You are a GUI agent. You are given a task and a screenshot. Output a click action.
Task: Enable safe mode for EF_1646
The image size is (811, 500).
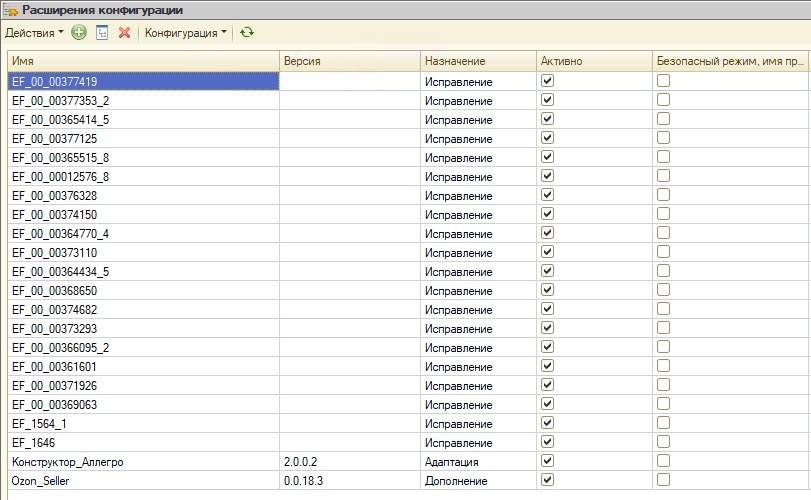[x=664, y=442]
